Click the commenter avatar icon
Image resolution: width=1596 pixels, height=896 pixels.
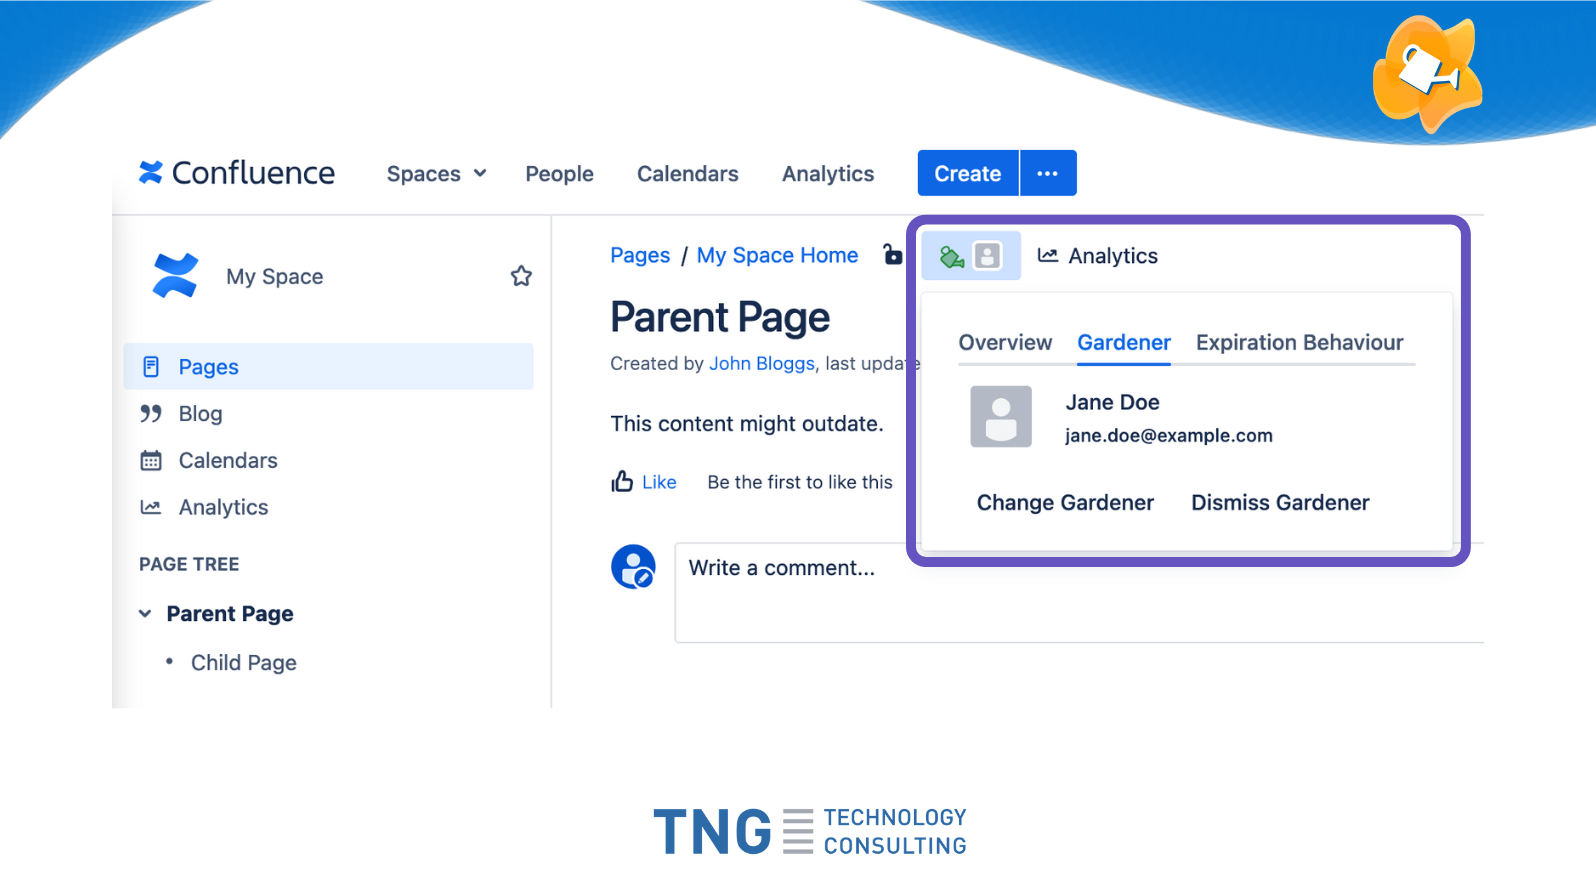pos(633,567)
